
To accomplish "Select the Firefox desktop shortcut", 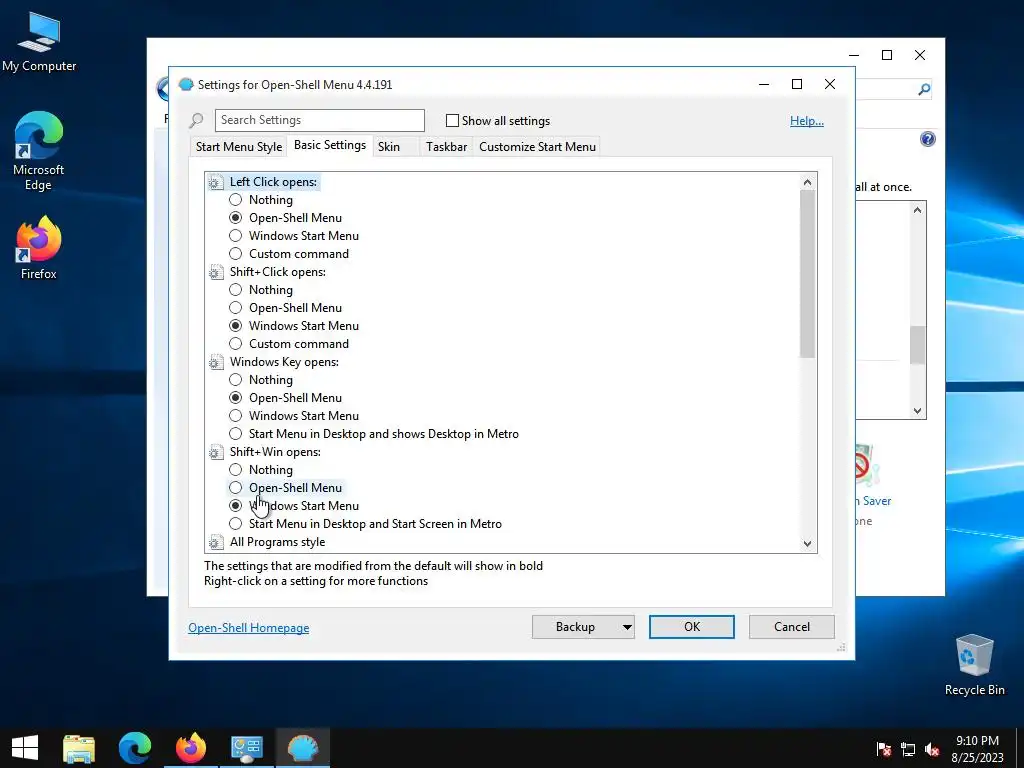I will [x=39, y=248].
